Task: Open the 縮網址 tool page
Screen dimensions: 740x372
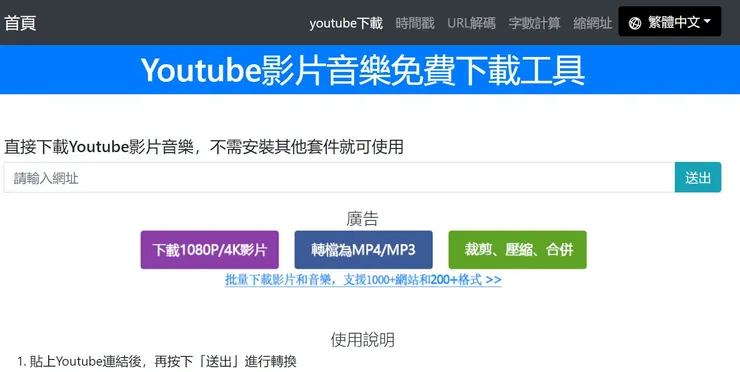Action: coord(592,23)
